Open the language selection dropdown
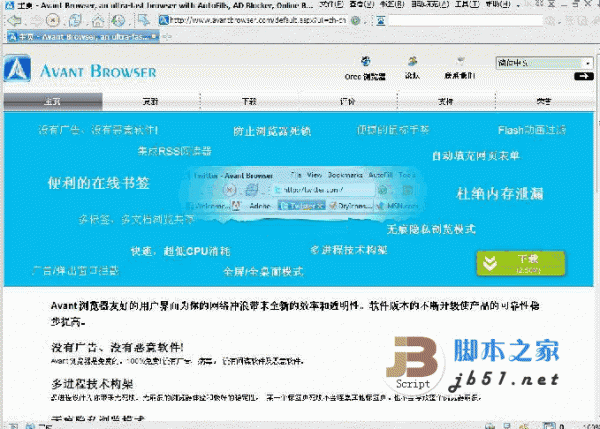The height and width of the screenshot is (429, 600). [545, 63]
